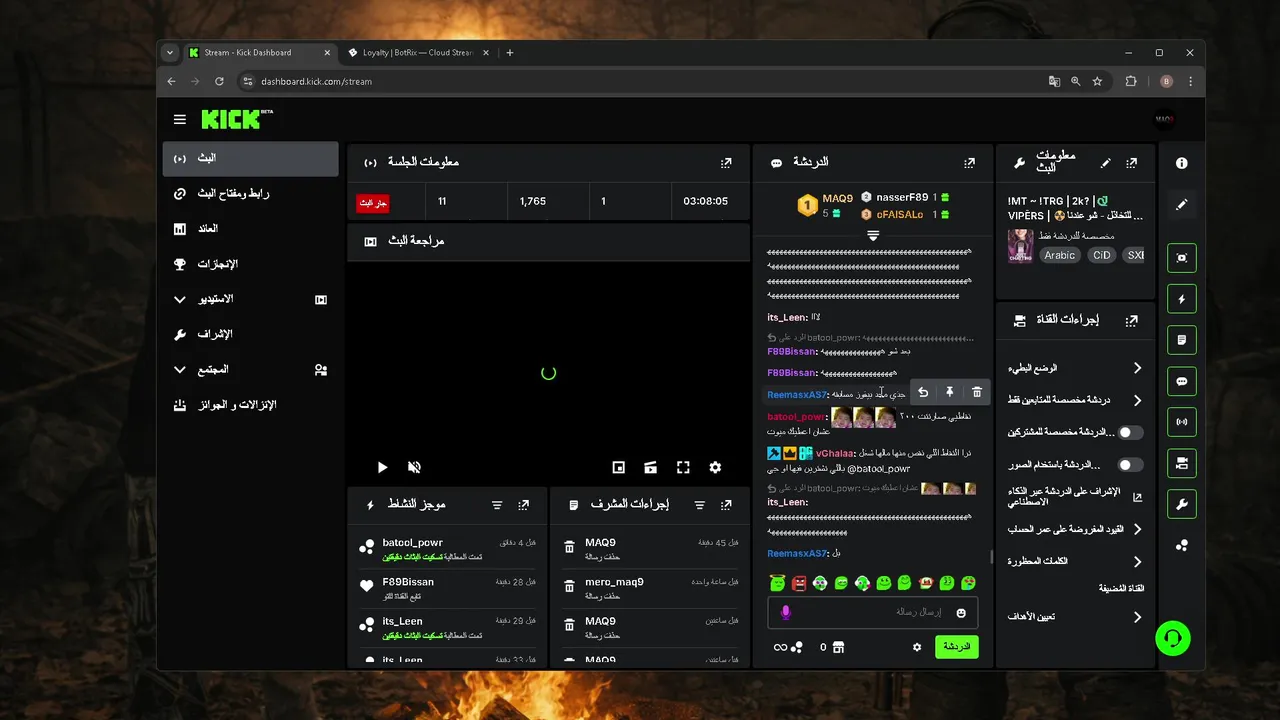
Task: Click the browser address bar
Action: pos(640,81)
